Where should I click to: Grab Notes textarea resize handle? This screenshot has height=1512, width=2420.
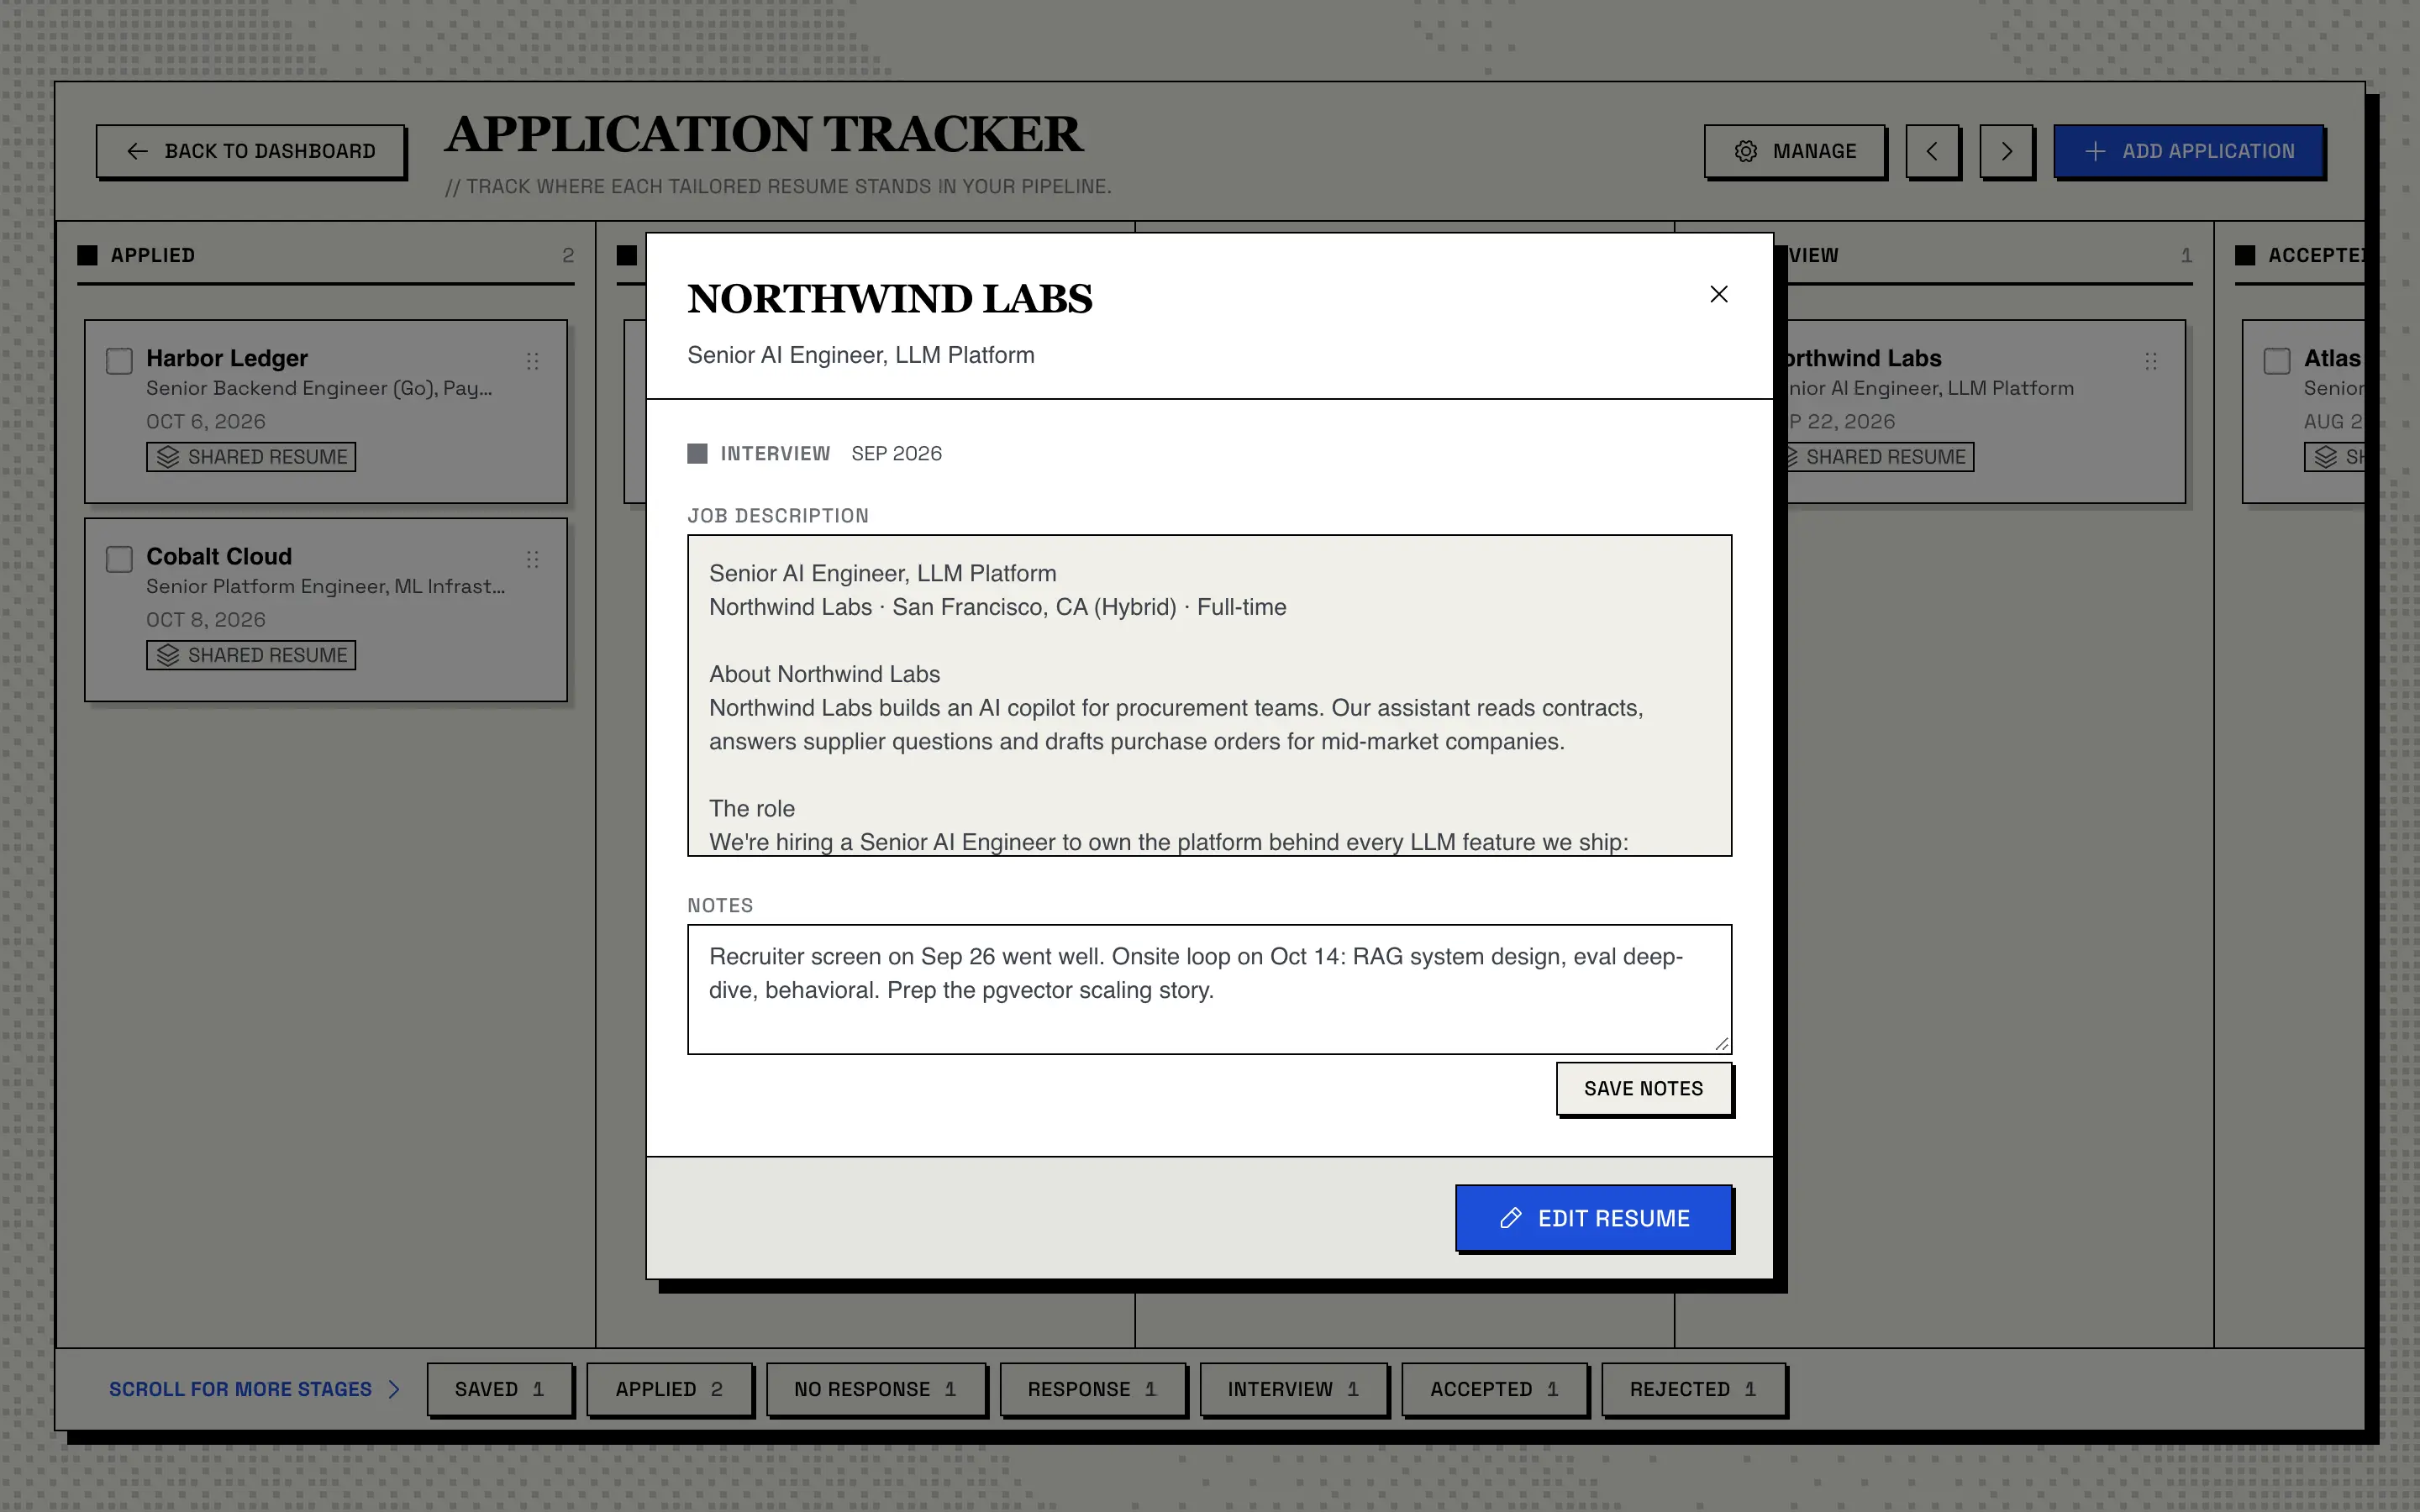point(1721,1043)
